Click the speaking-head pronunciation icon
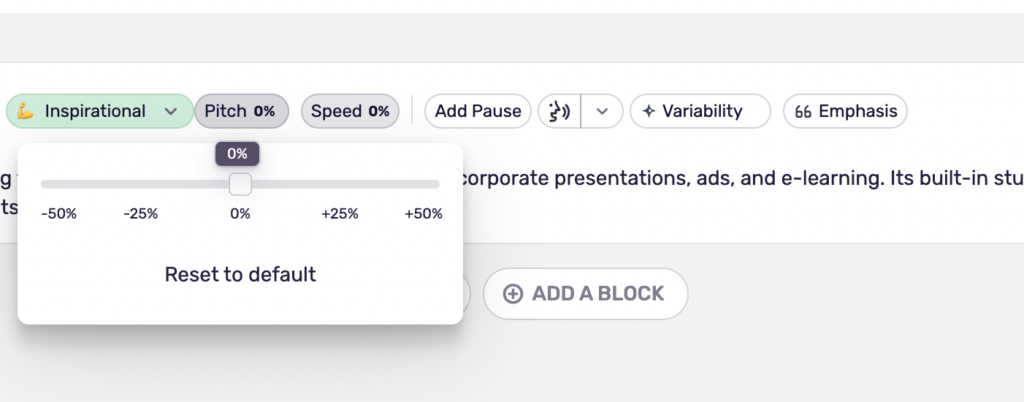Viewport: 1024px width, 402px height. pos(559,111)
